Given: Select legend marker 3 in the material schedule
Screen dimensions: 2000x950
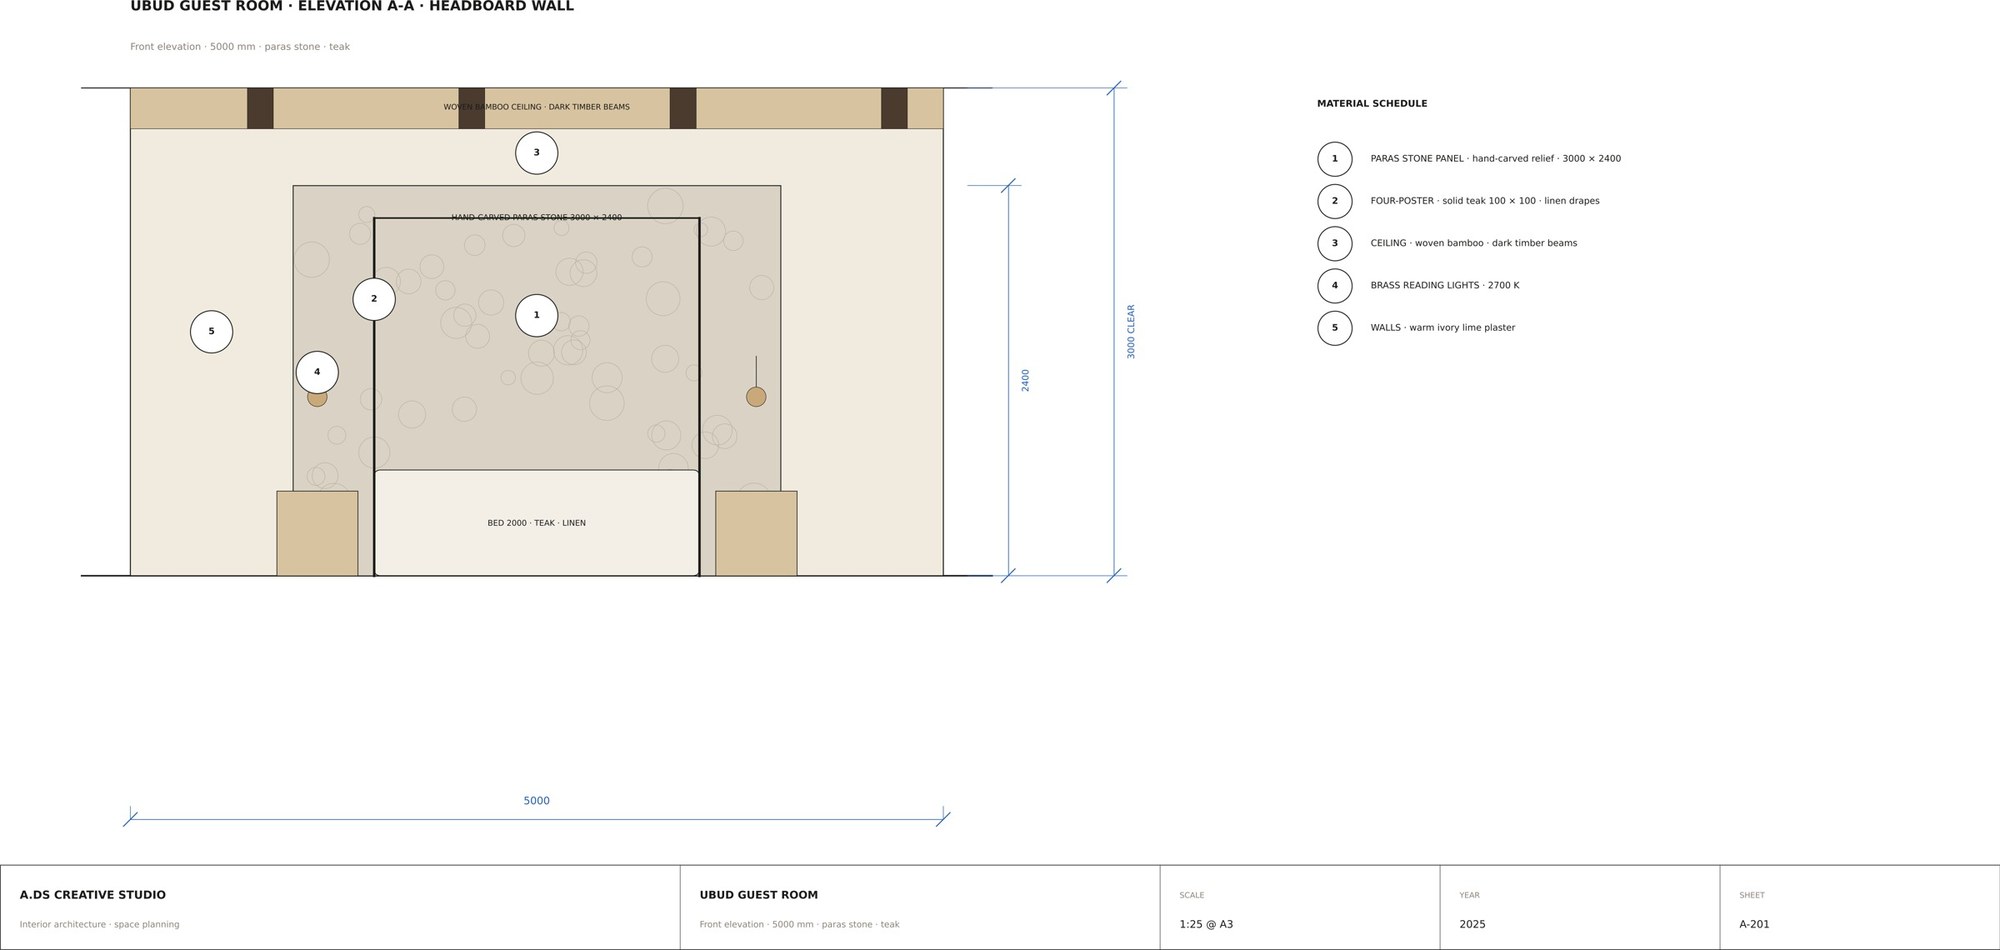Looking at the screenshot, I should [1334, 243].
